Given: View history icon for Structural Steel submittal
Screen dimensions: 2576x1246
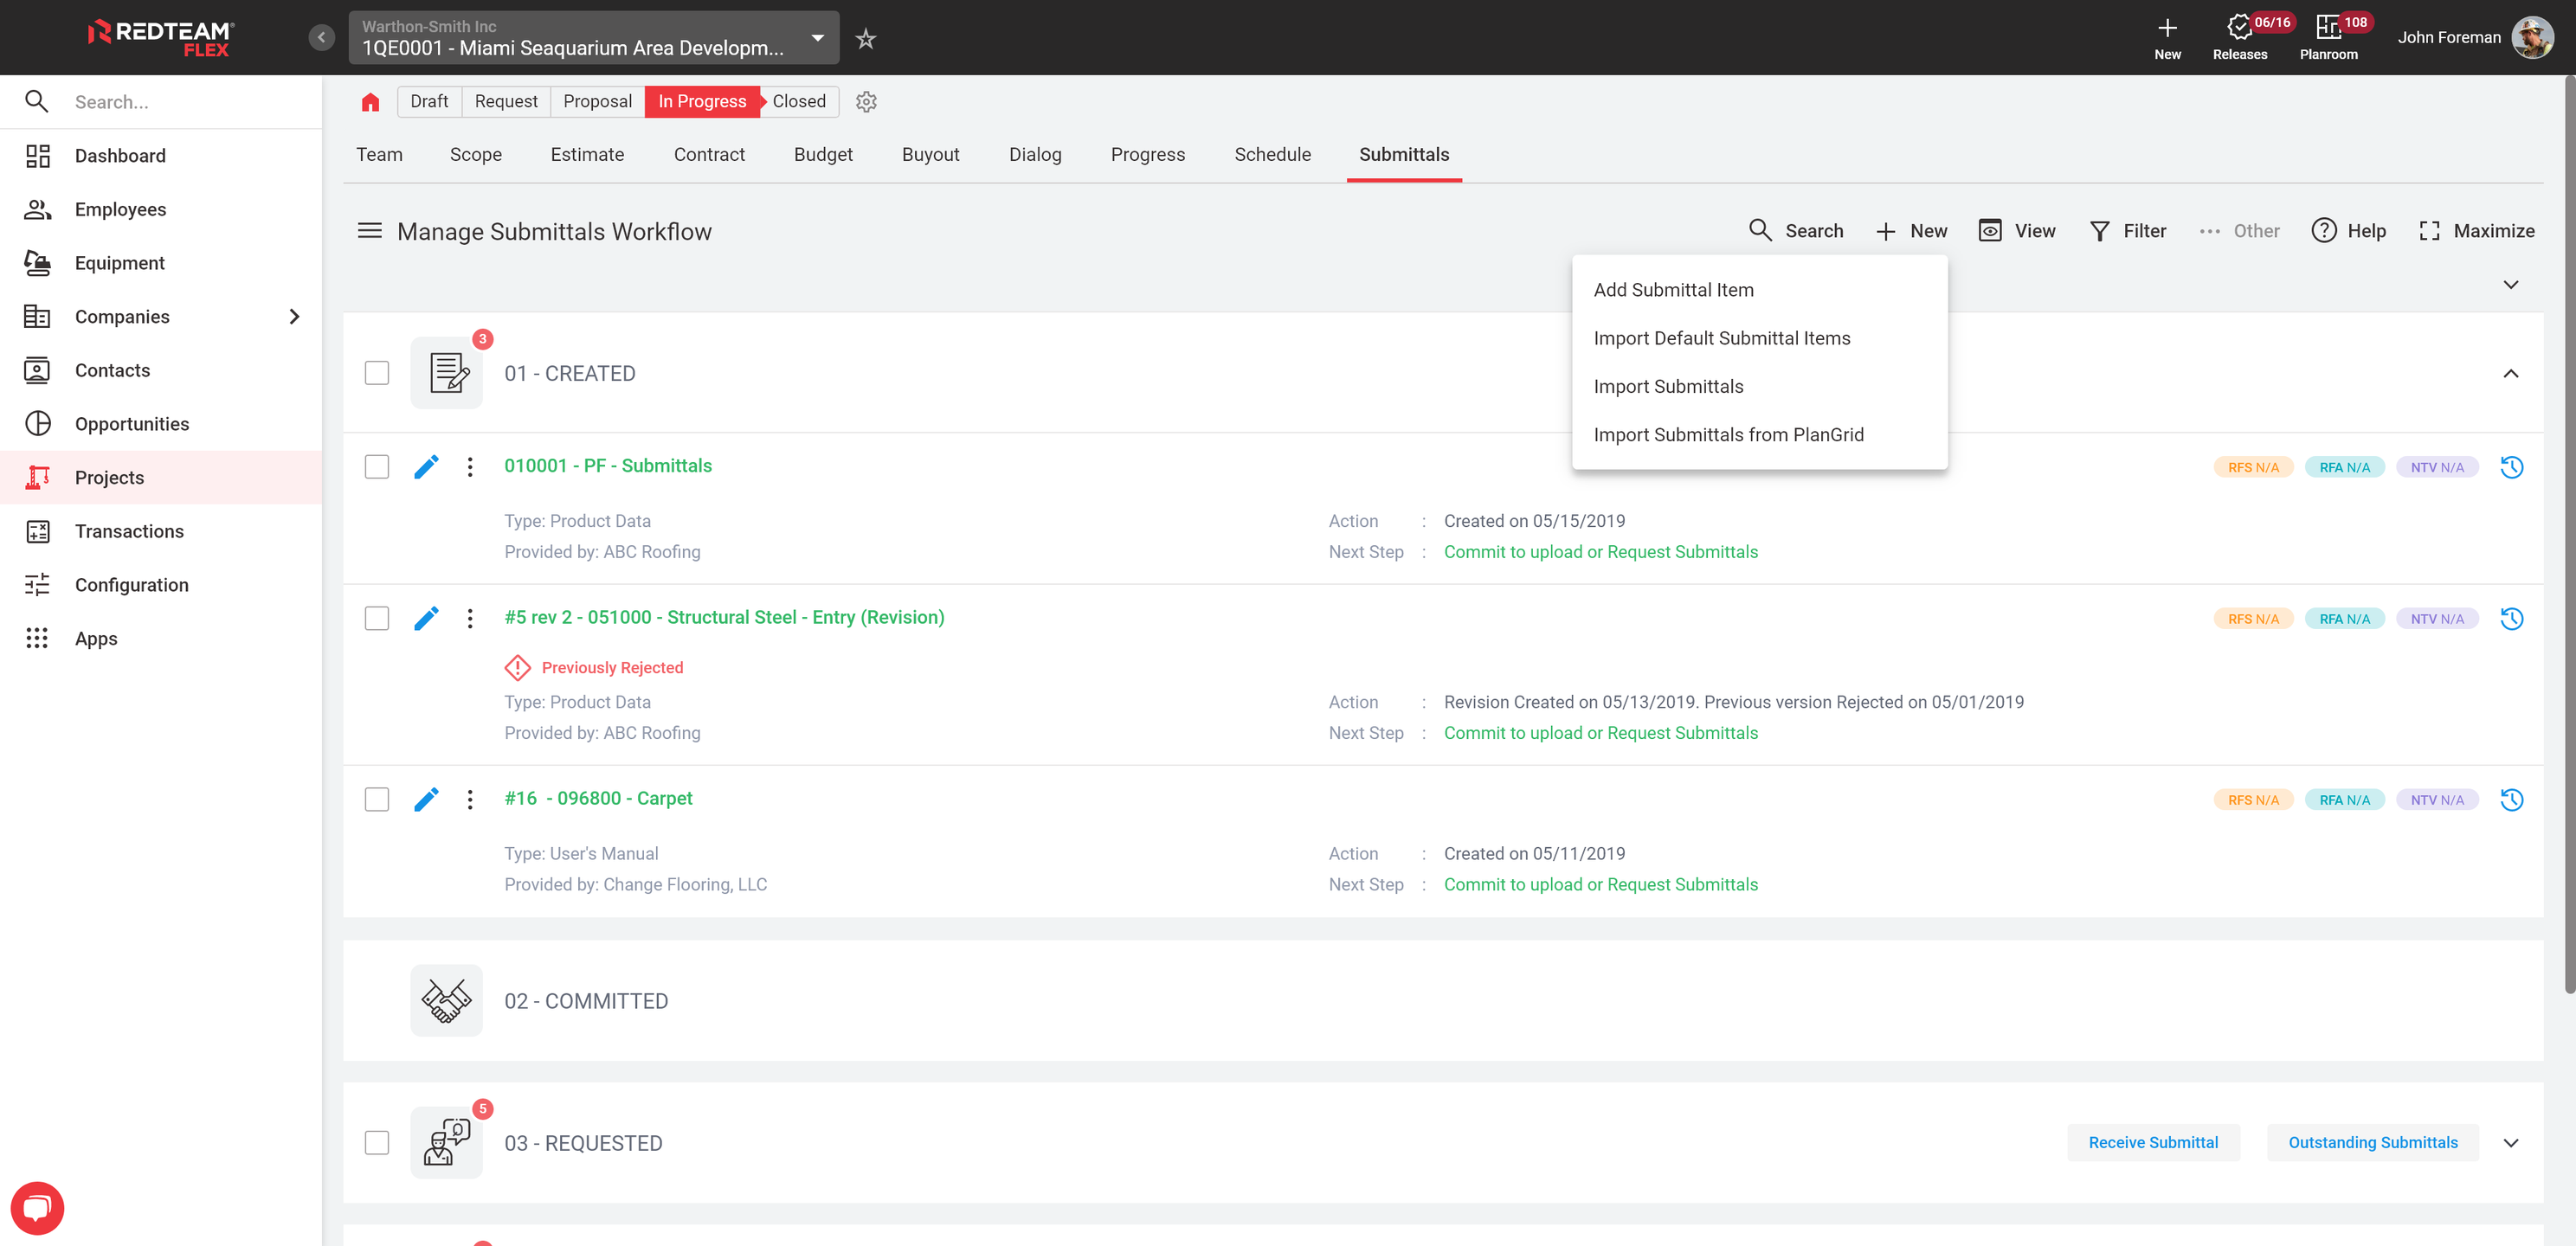Looking at the screenshot, I should coord(2511,619).
